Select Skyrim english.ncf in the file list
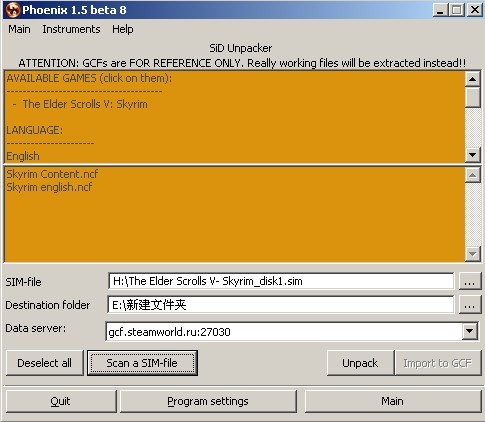Image resolution: width=485 pixels, height=422 pixels. click(49, 187)
